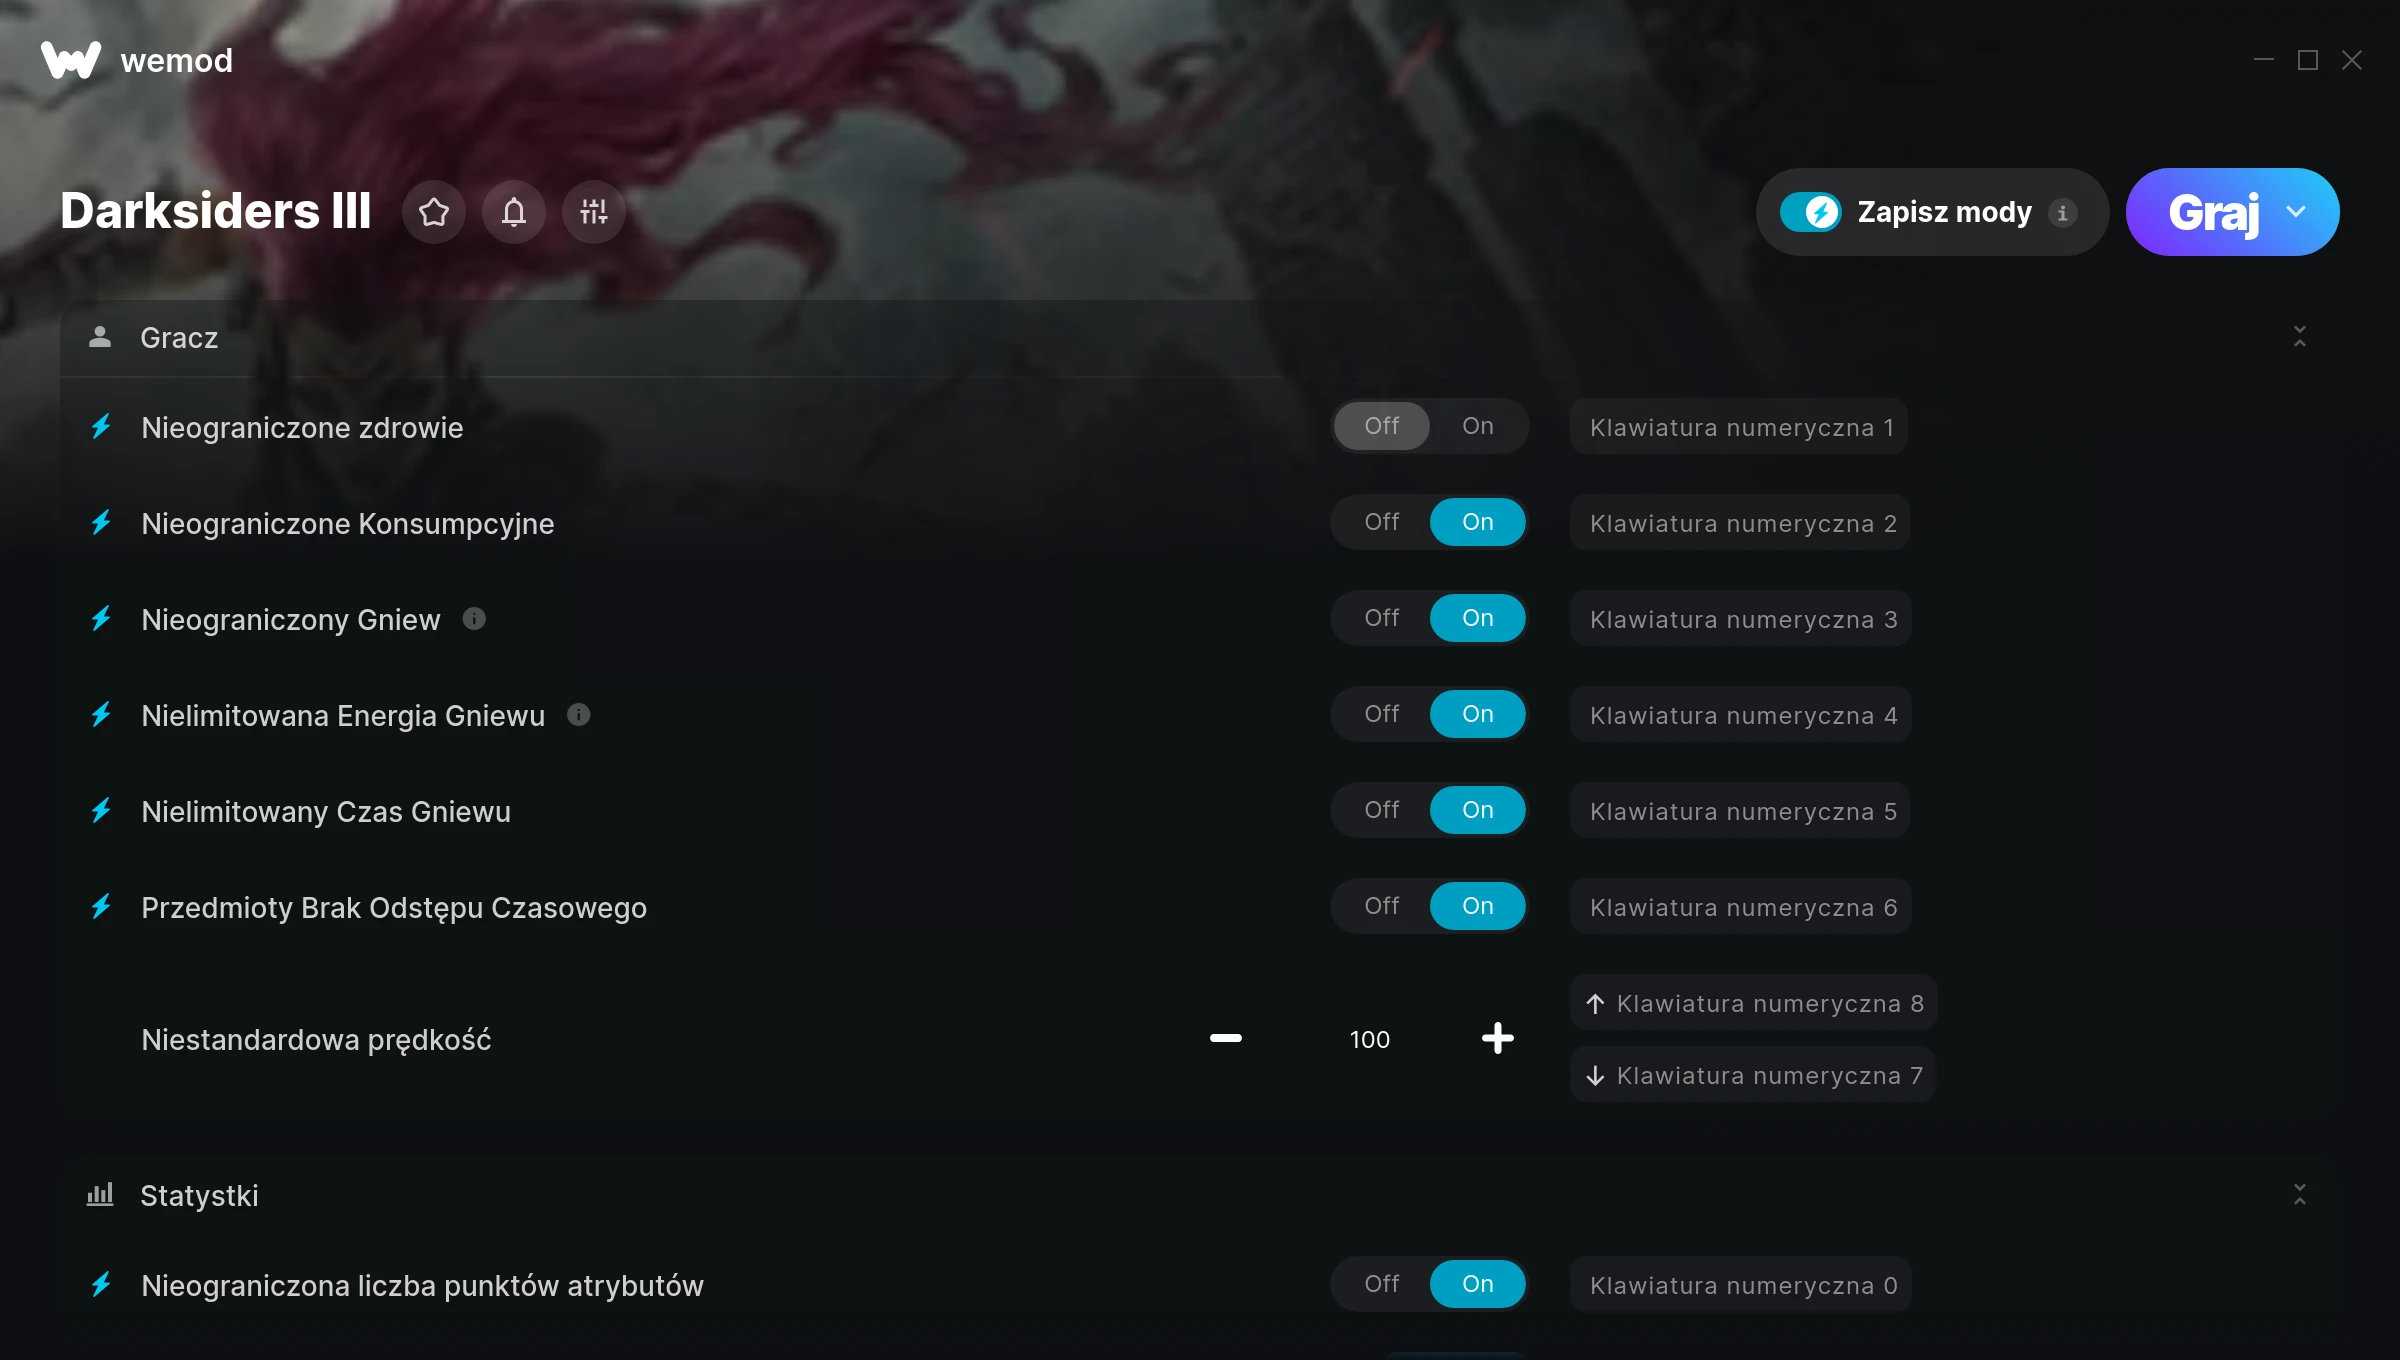Collapse the Gracz section

2300,337
